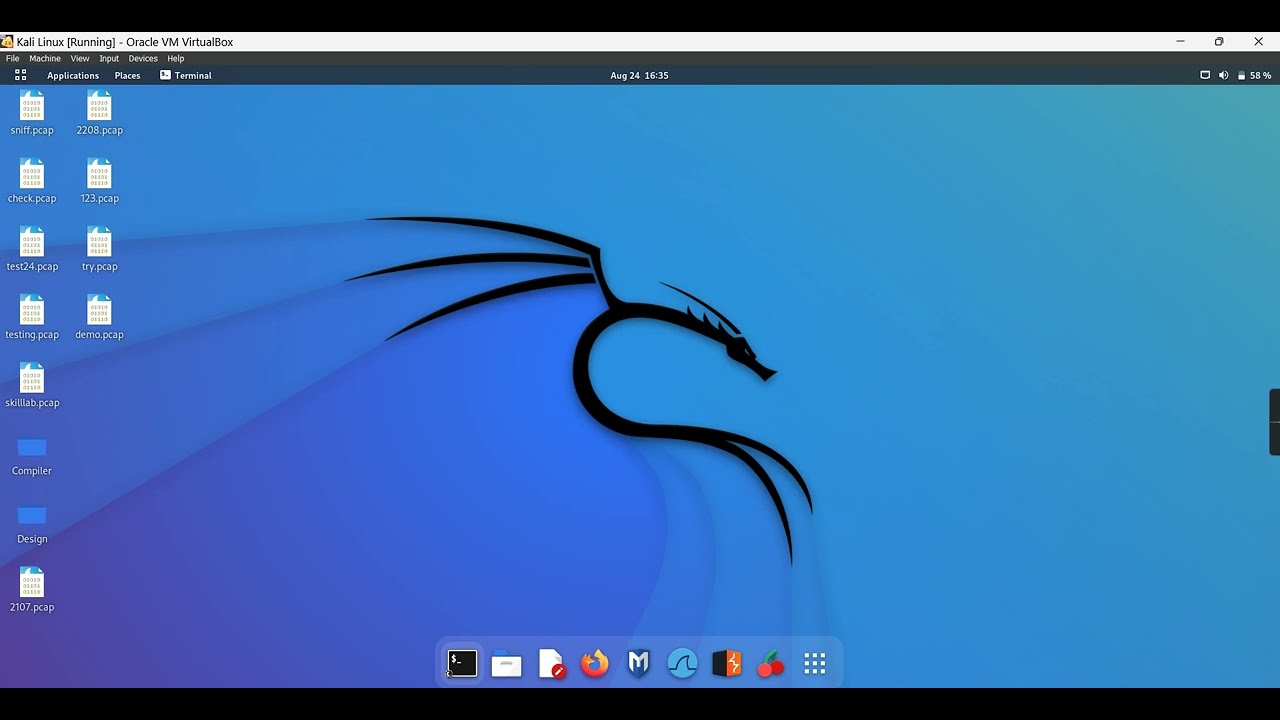
Task: Select the test24.pcap desktop file
Action: tap(32, 249)
